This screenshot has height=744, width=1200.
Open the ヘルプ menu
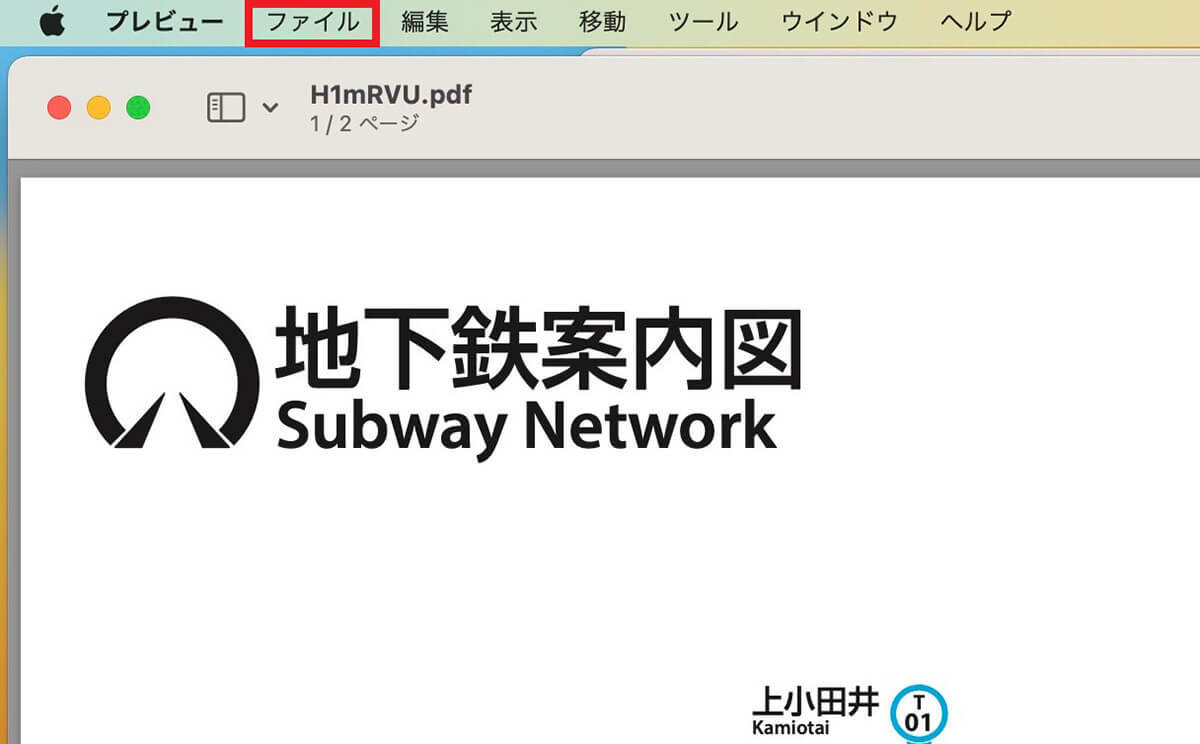point(975,21)
